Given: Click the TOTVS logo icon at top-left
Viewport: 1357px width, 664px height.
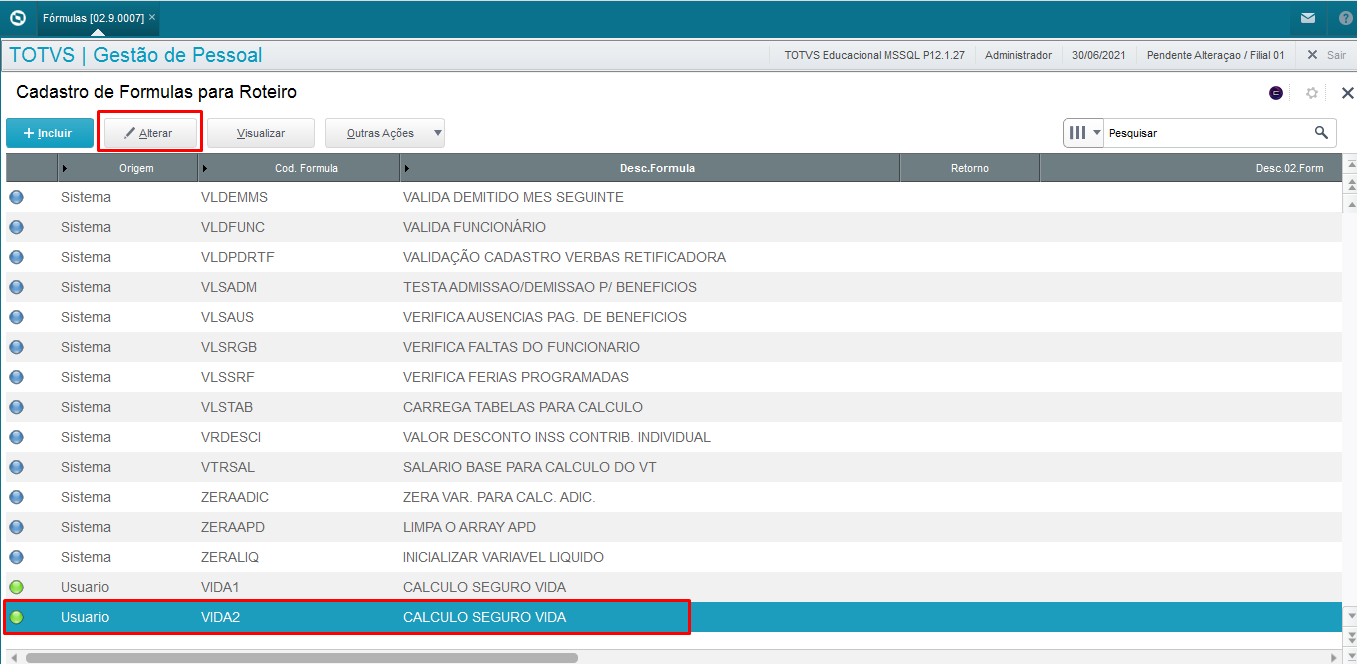Looking at the screenshot, I should point(17,18).
